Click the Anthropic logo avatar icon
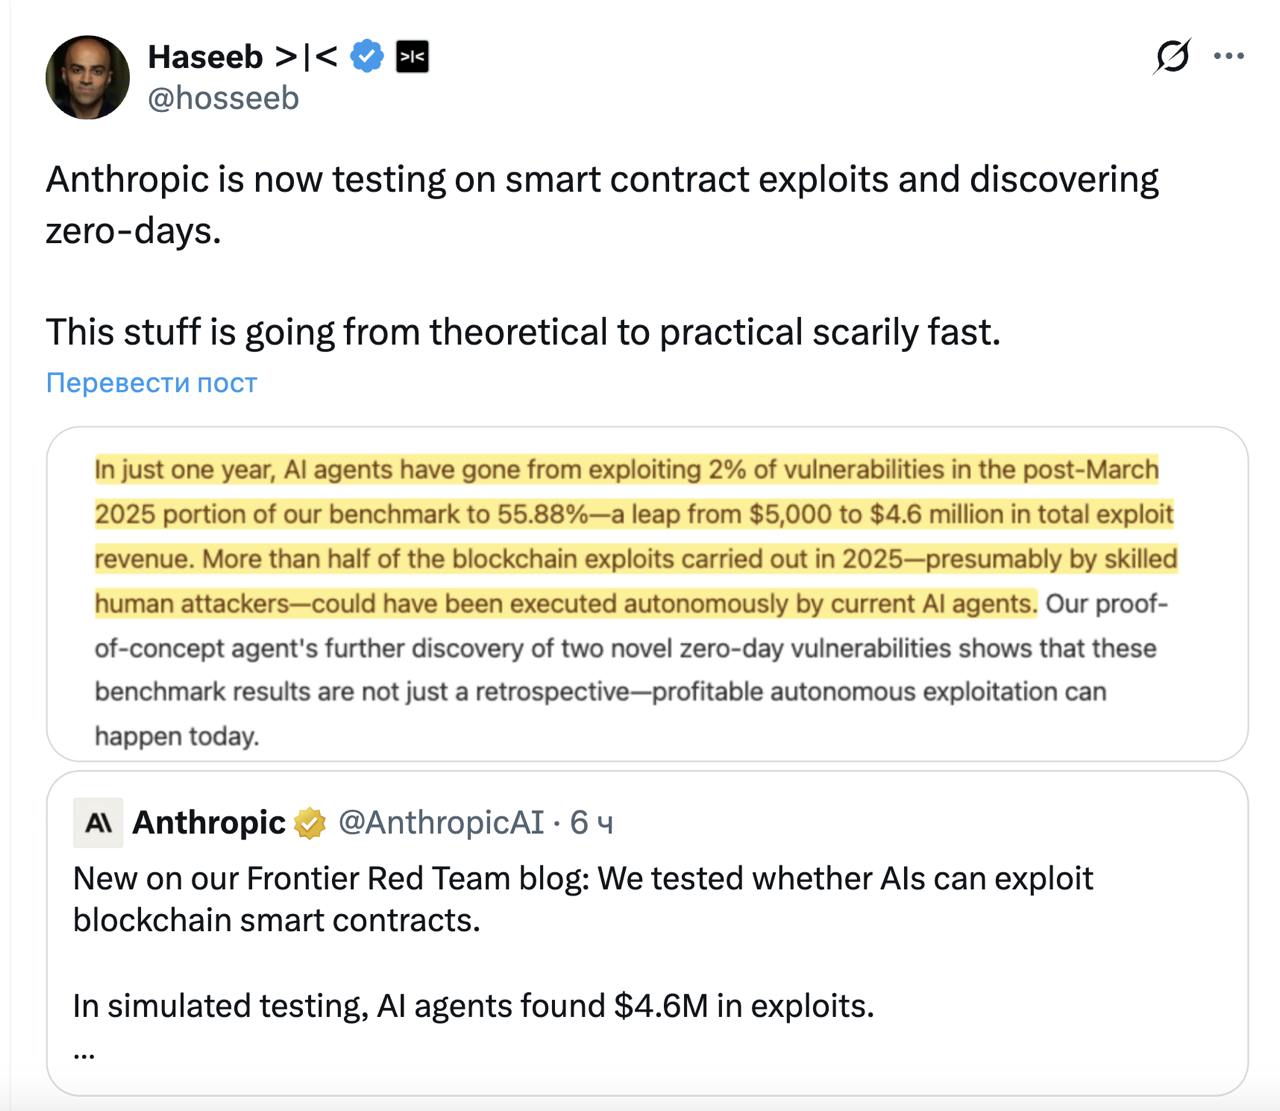The image size is (1280, 1111). [98, 823]
